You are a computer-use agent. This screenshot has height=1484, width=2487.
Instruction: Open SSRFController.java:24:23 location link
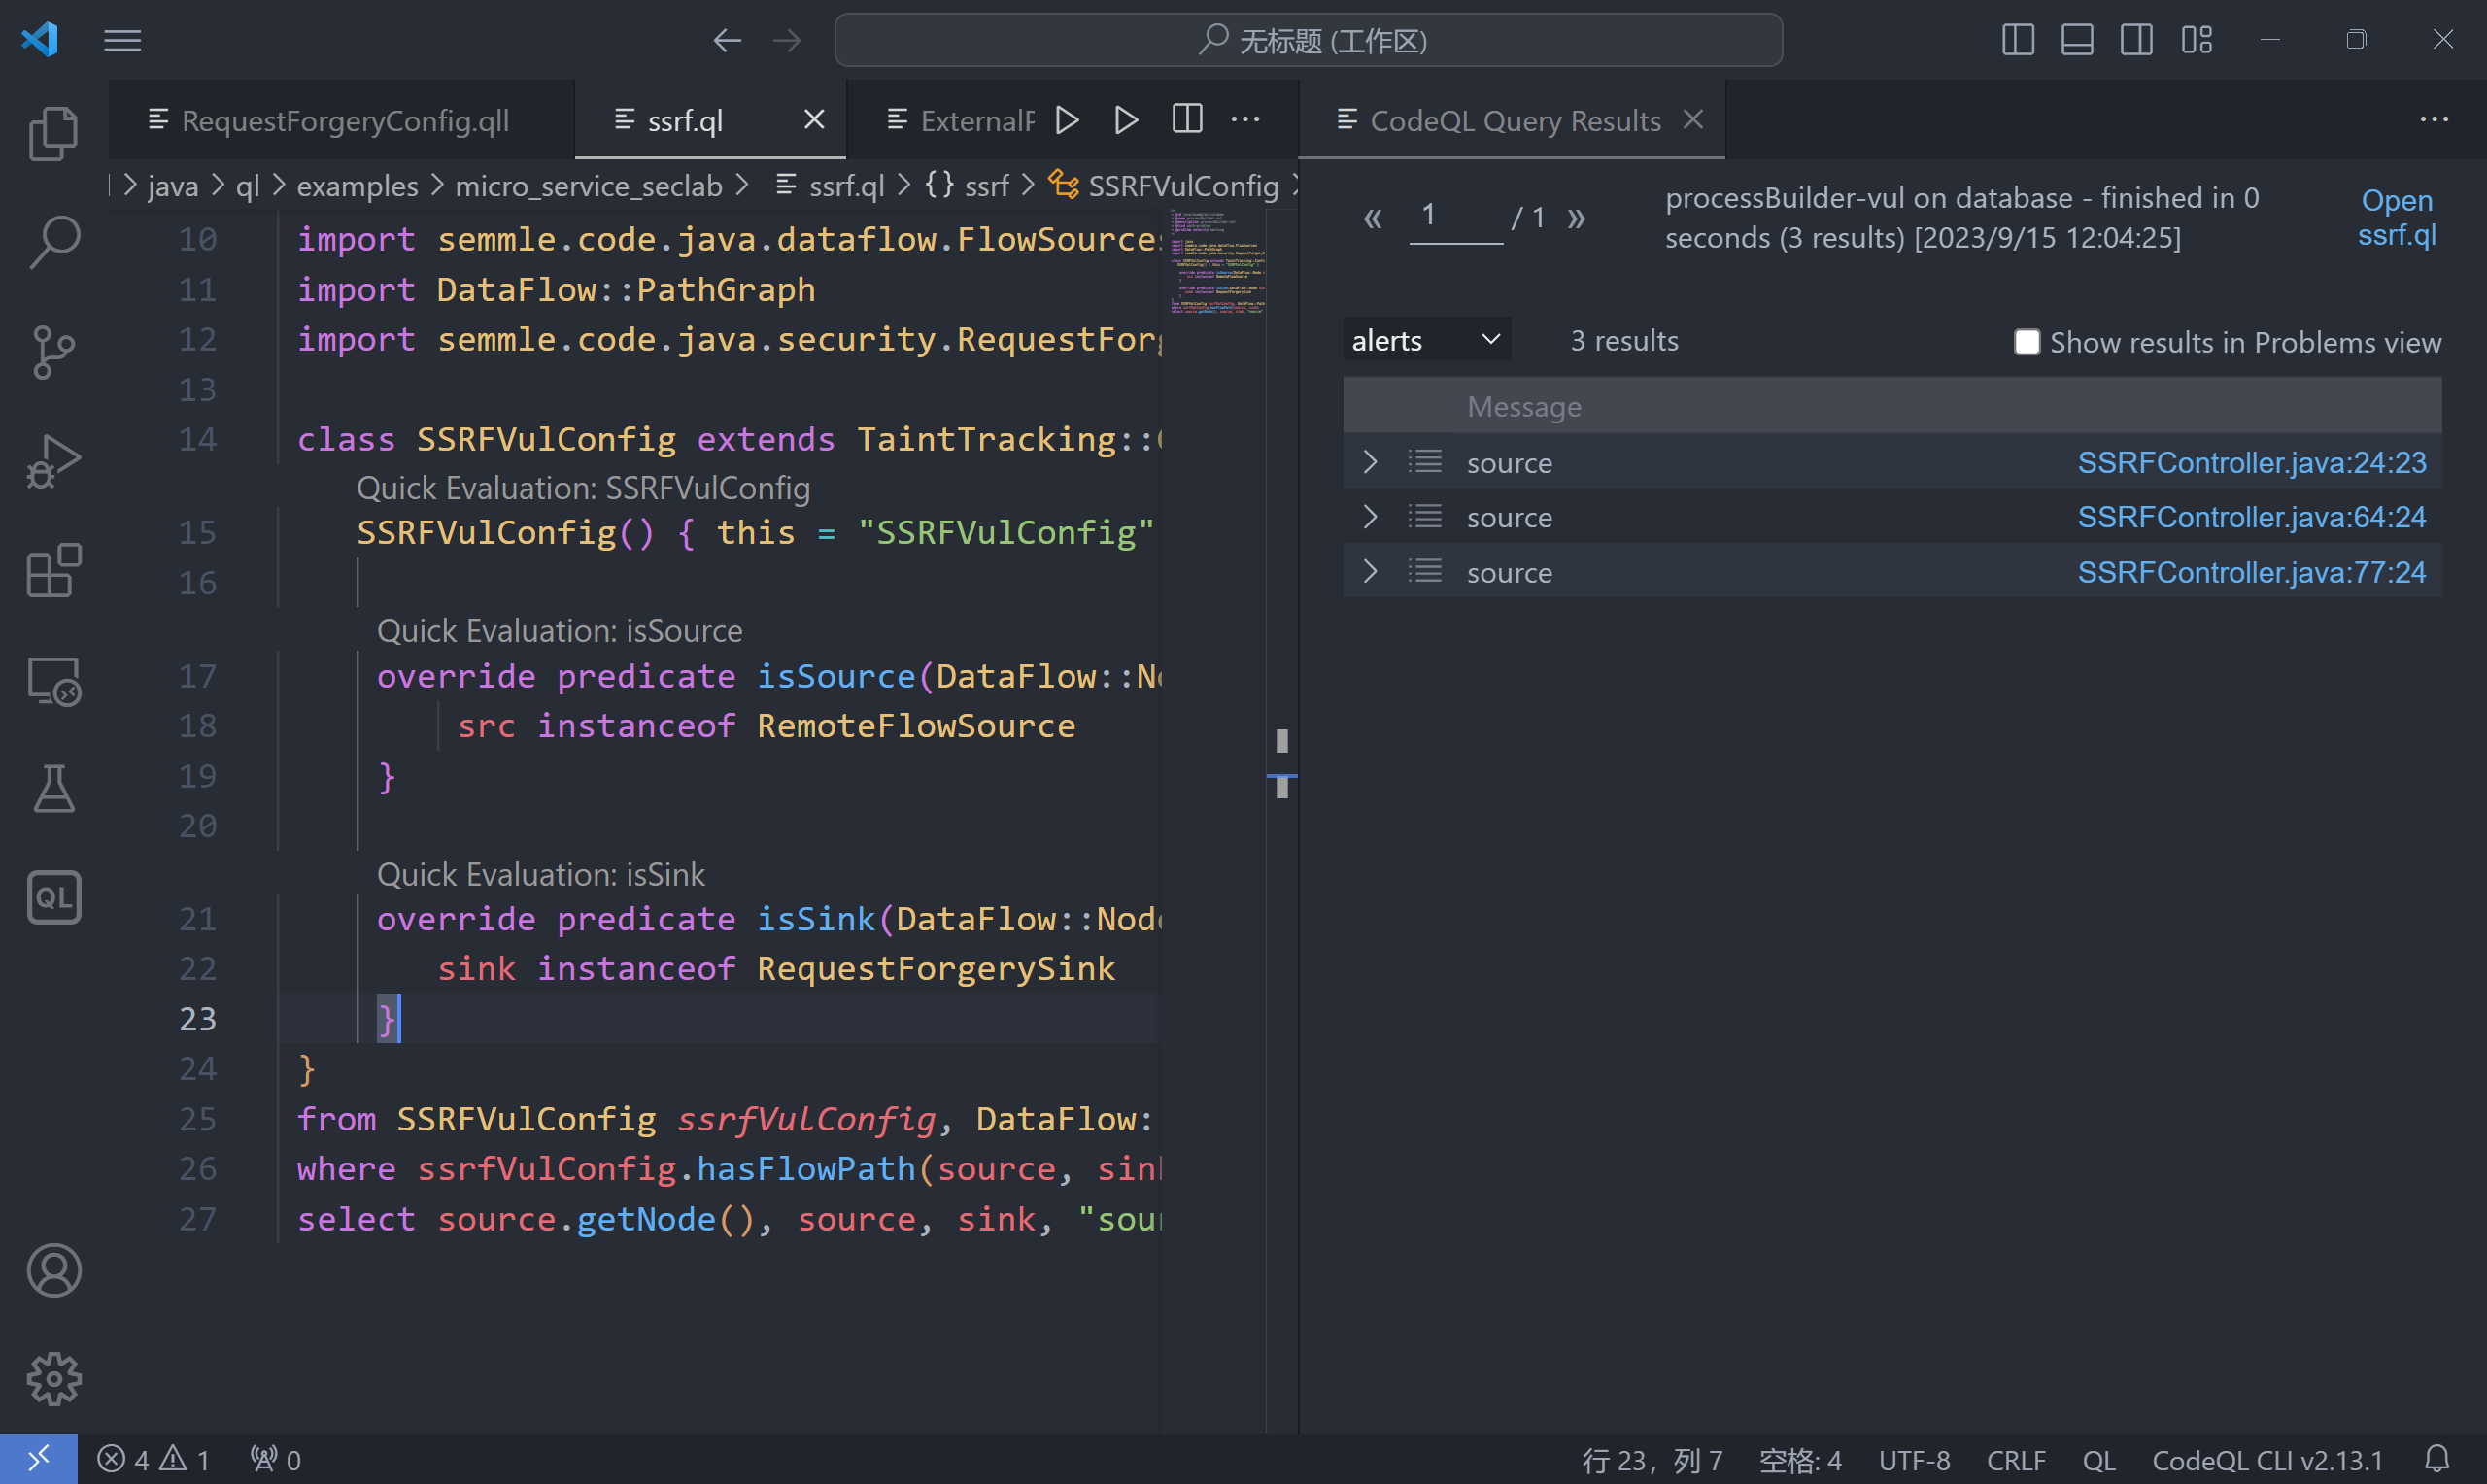tap(2252, 462)
